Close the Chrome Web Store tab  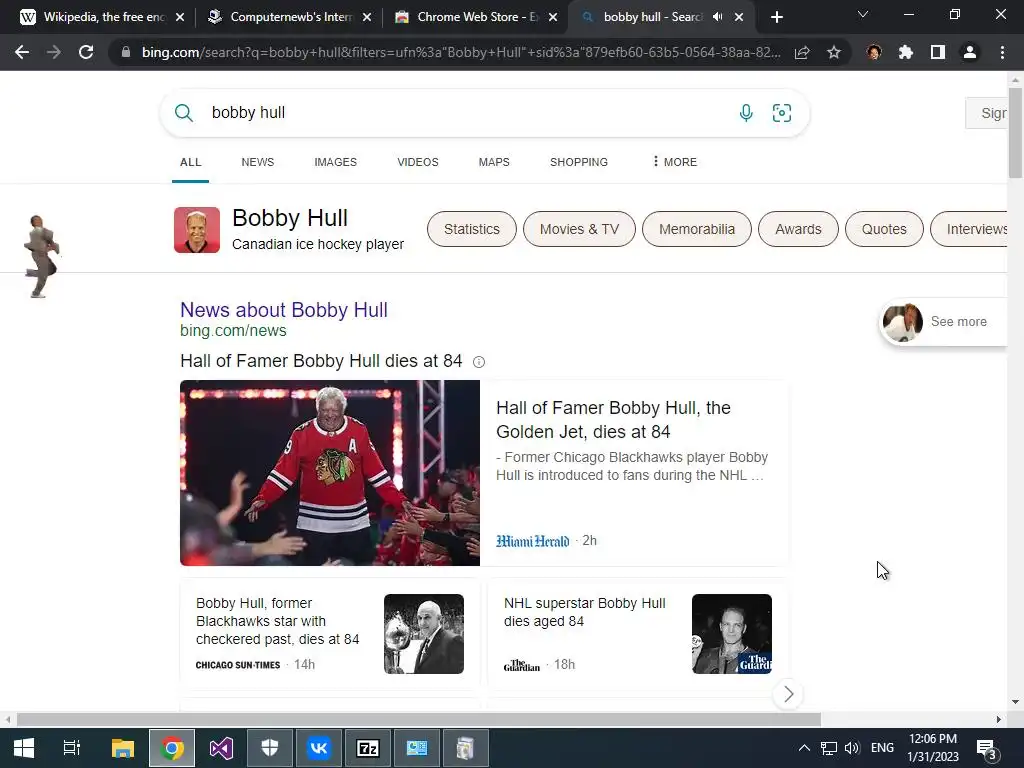tap(553, 17)
